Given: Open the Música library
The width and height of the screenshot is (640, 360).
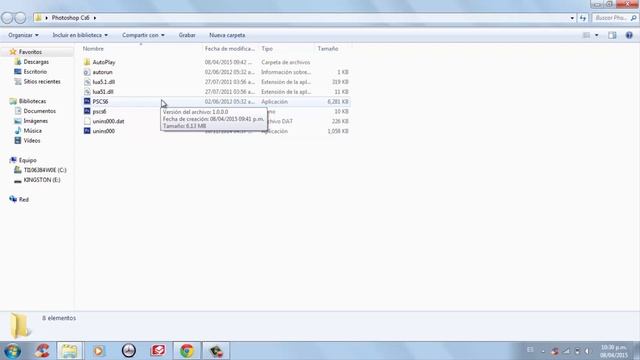Looking at the screenshot, I should tap(32, 131).
